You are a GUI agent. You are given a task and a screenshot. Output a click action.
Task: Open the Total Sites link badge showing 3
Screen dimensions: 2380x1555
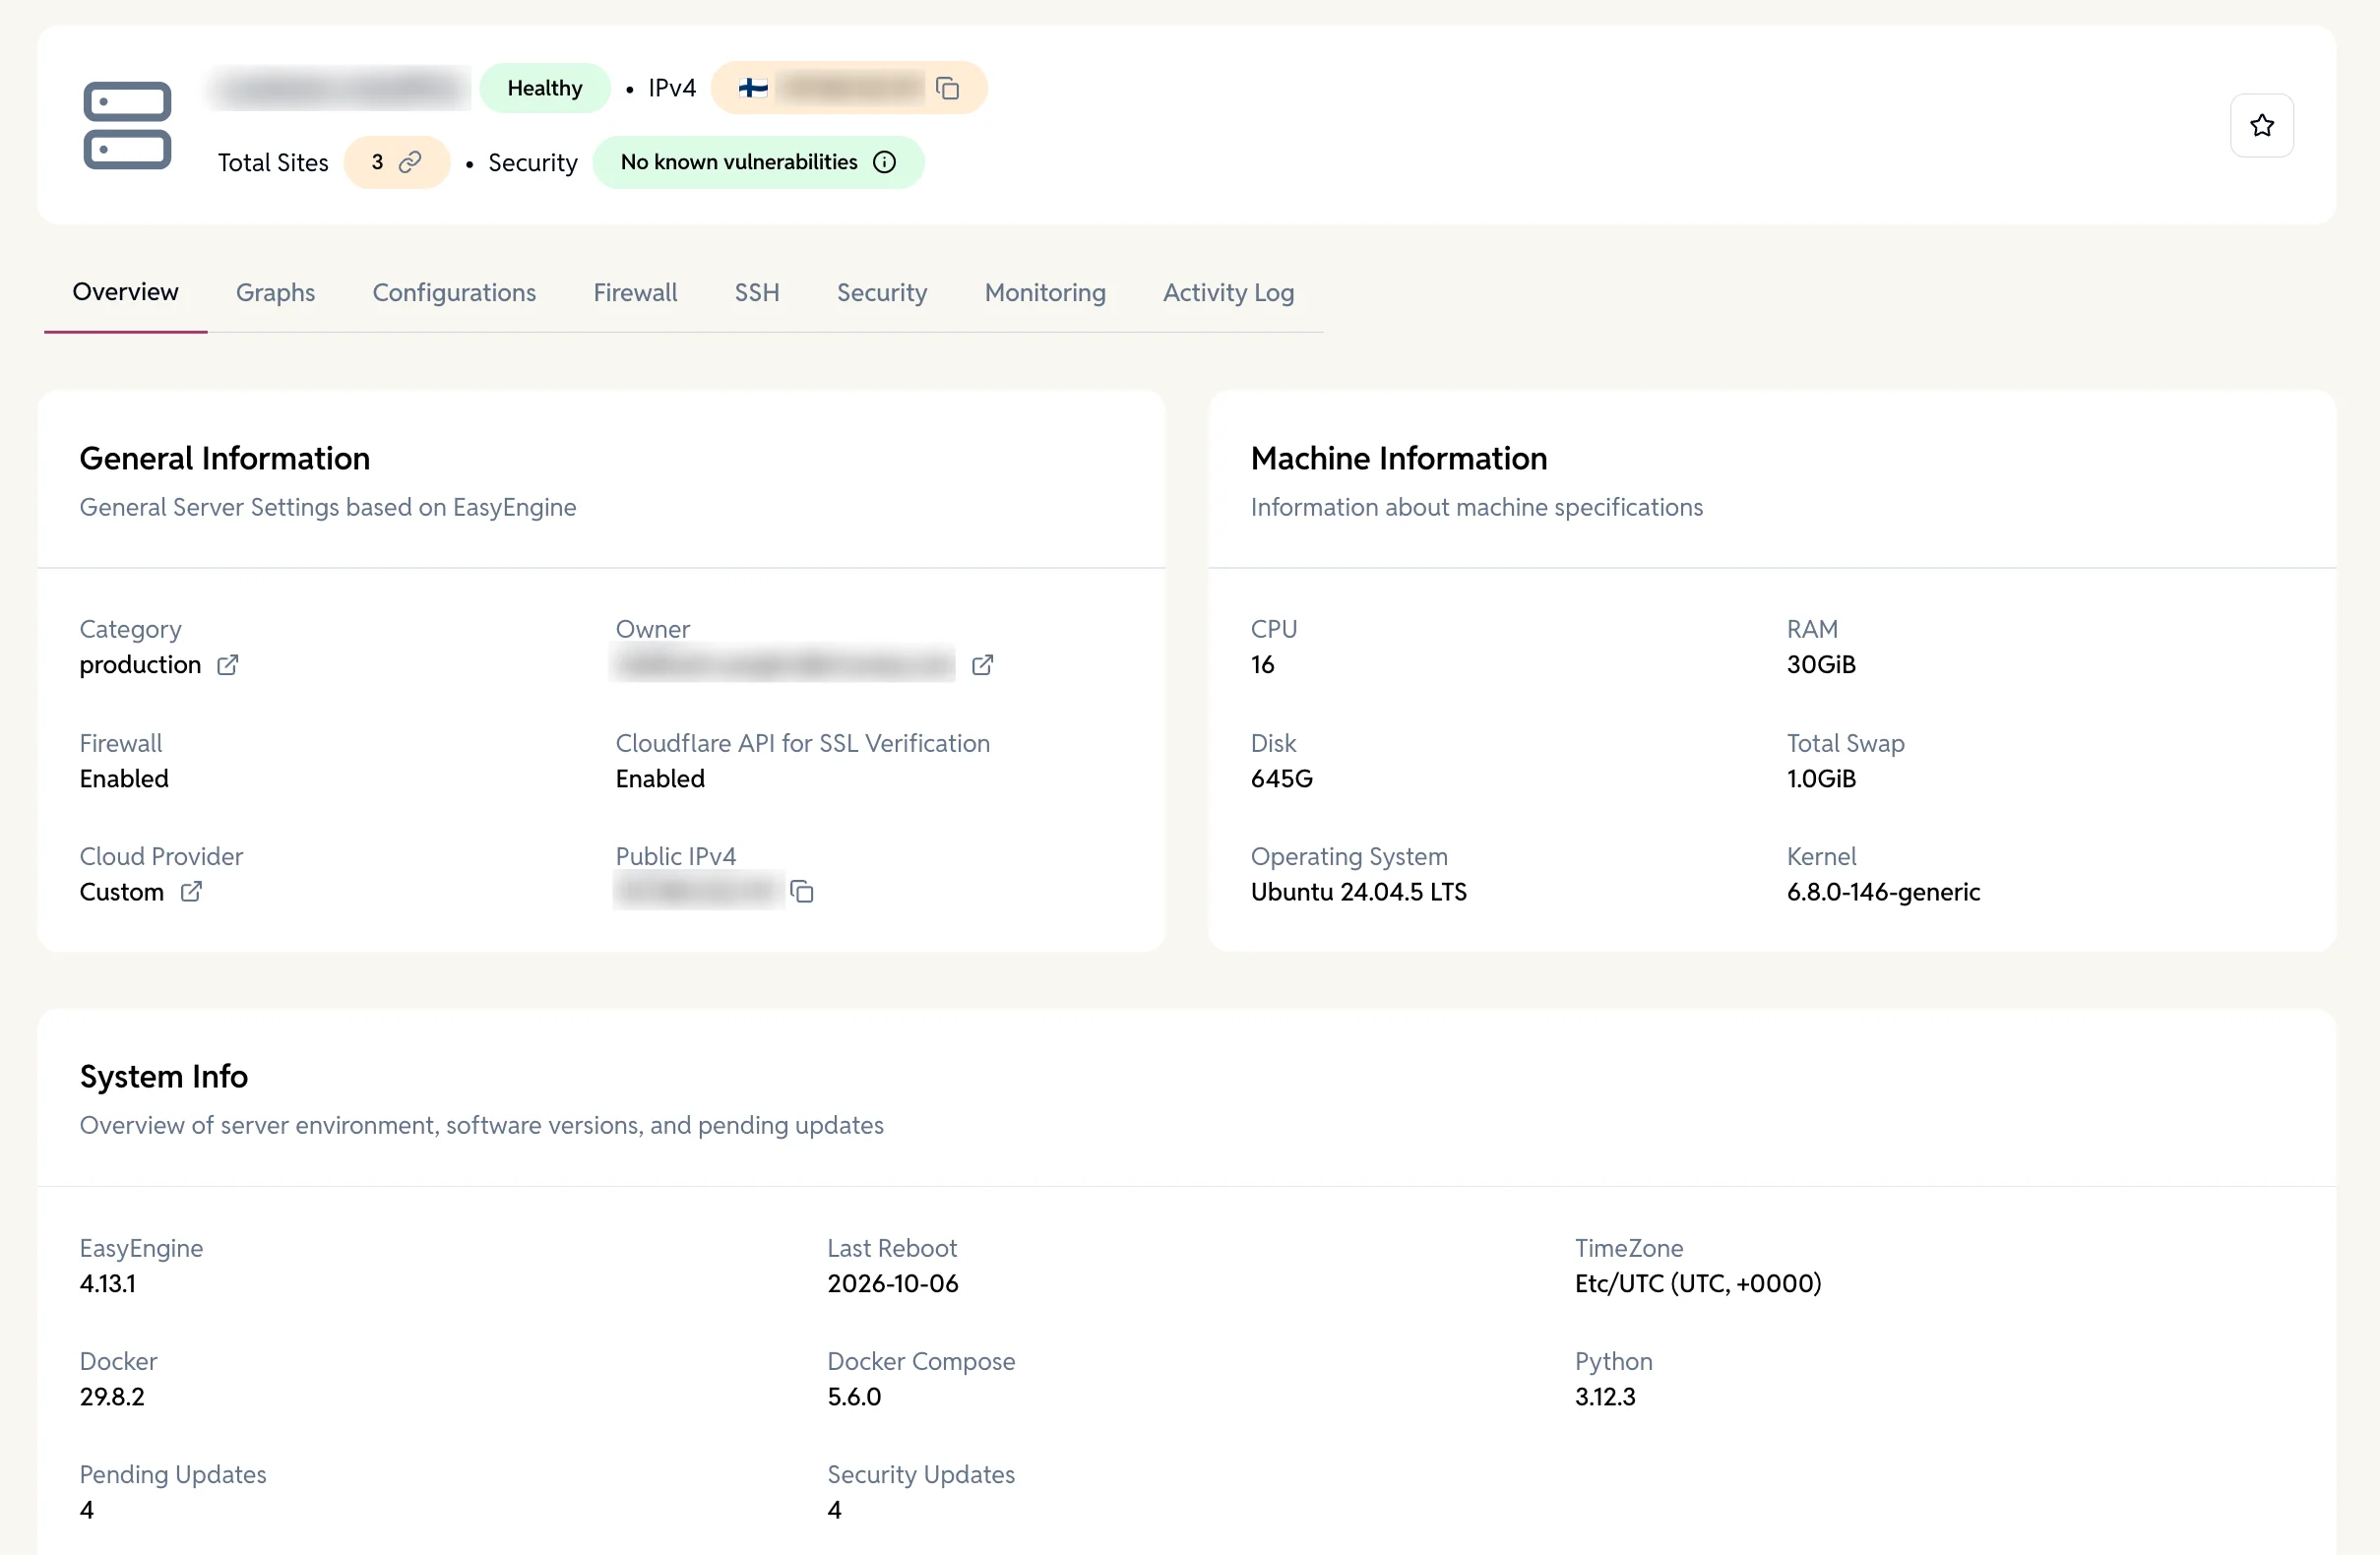click(x=396, y=162)
